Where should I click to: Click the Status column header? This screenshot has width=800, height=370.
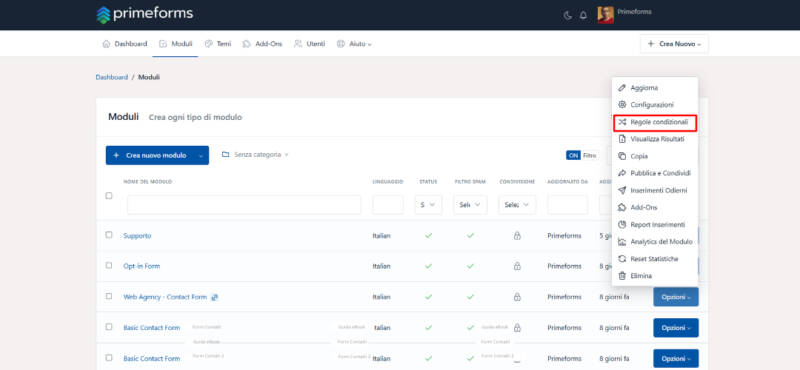click(x=429, y=182)
